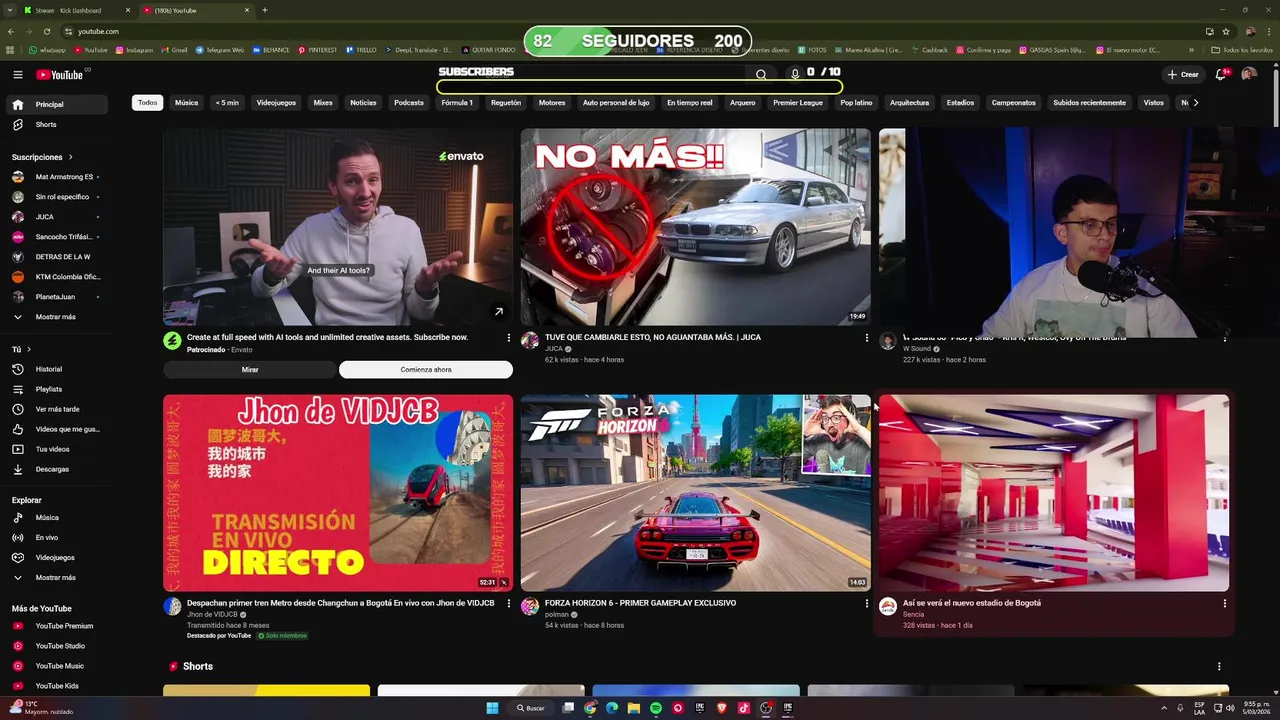Open Mat Armstrong ES subscription

coord(64,177)
